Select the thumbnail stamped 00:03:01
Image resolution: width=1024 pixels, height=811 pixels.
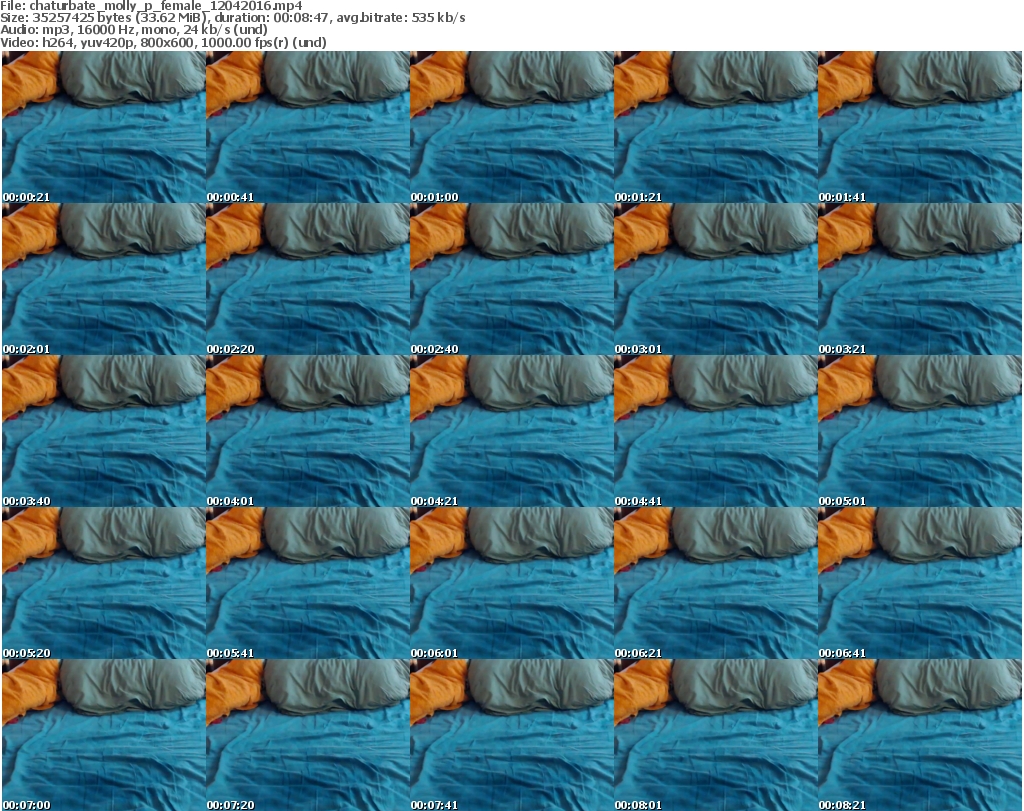click(716, 279)
